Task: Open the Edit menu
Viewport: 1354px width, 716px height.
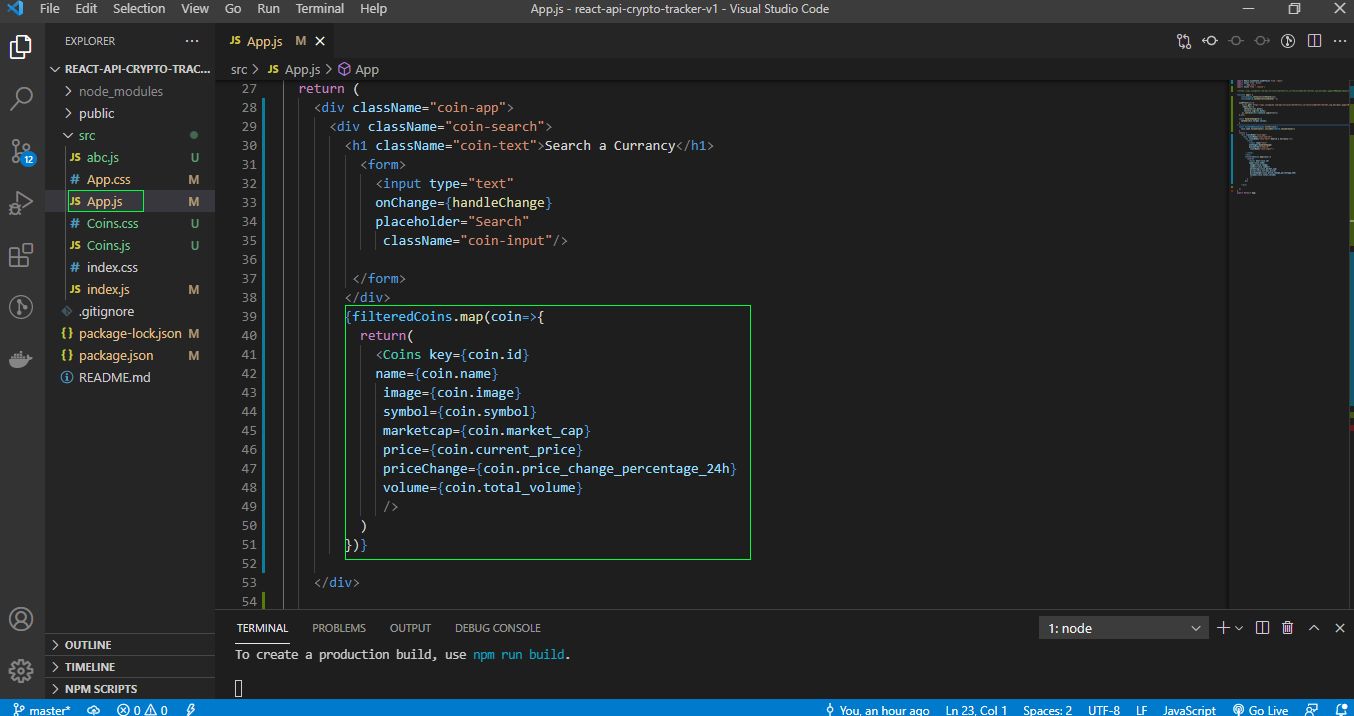Action: [x=86, y=9]
